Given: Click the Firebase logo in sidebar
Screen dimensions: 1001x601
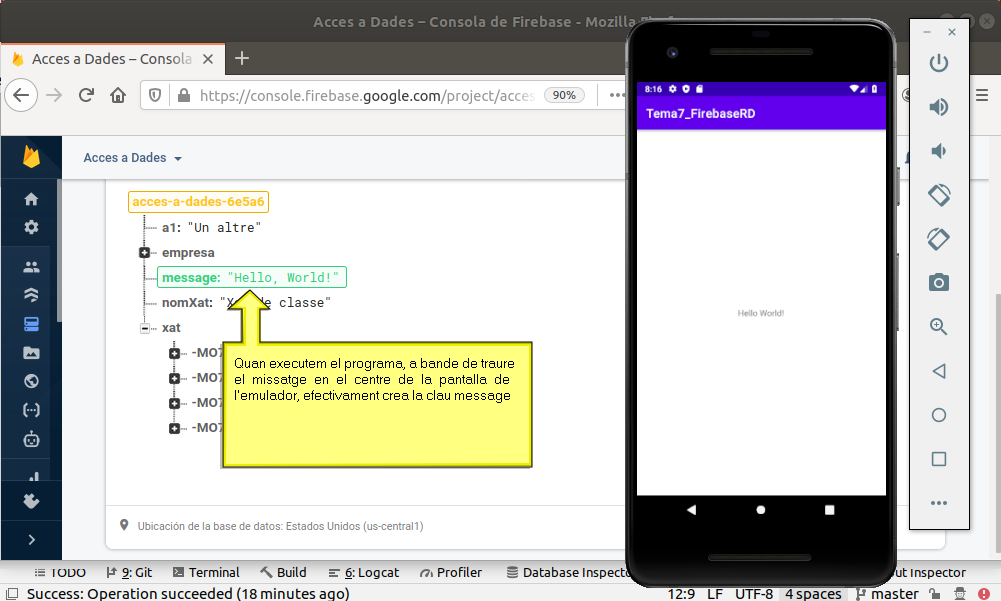Looking at the screenshot, I should [31, 156].
